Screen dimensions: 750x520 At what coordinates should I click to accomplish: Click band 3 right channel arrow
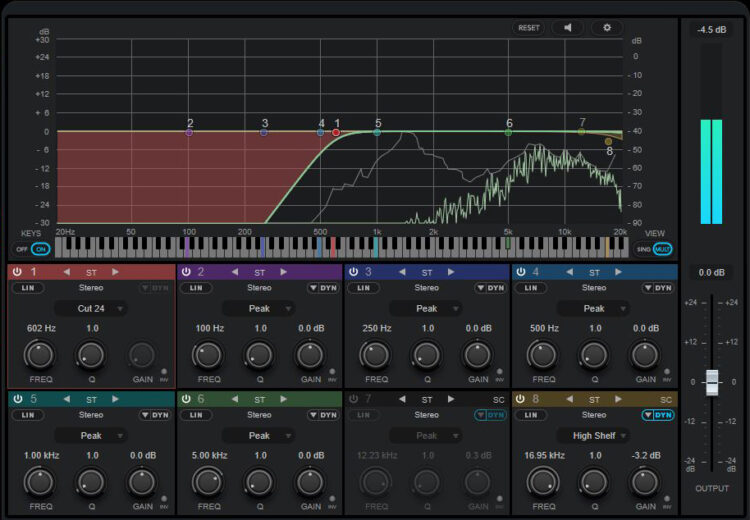451,272
